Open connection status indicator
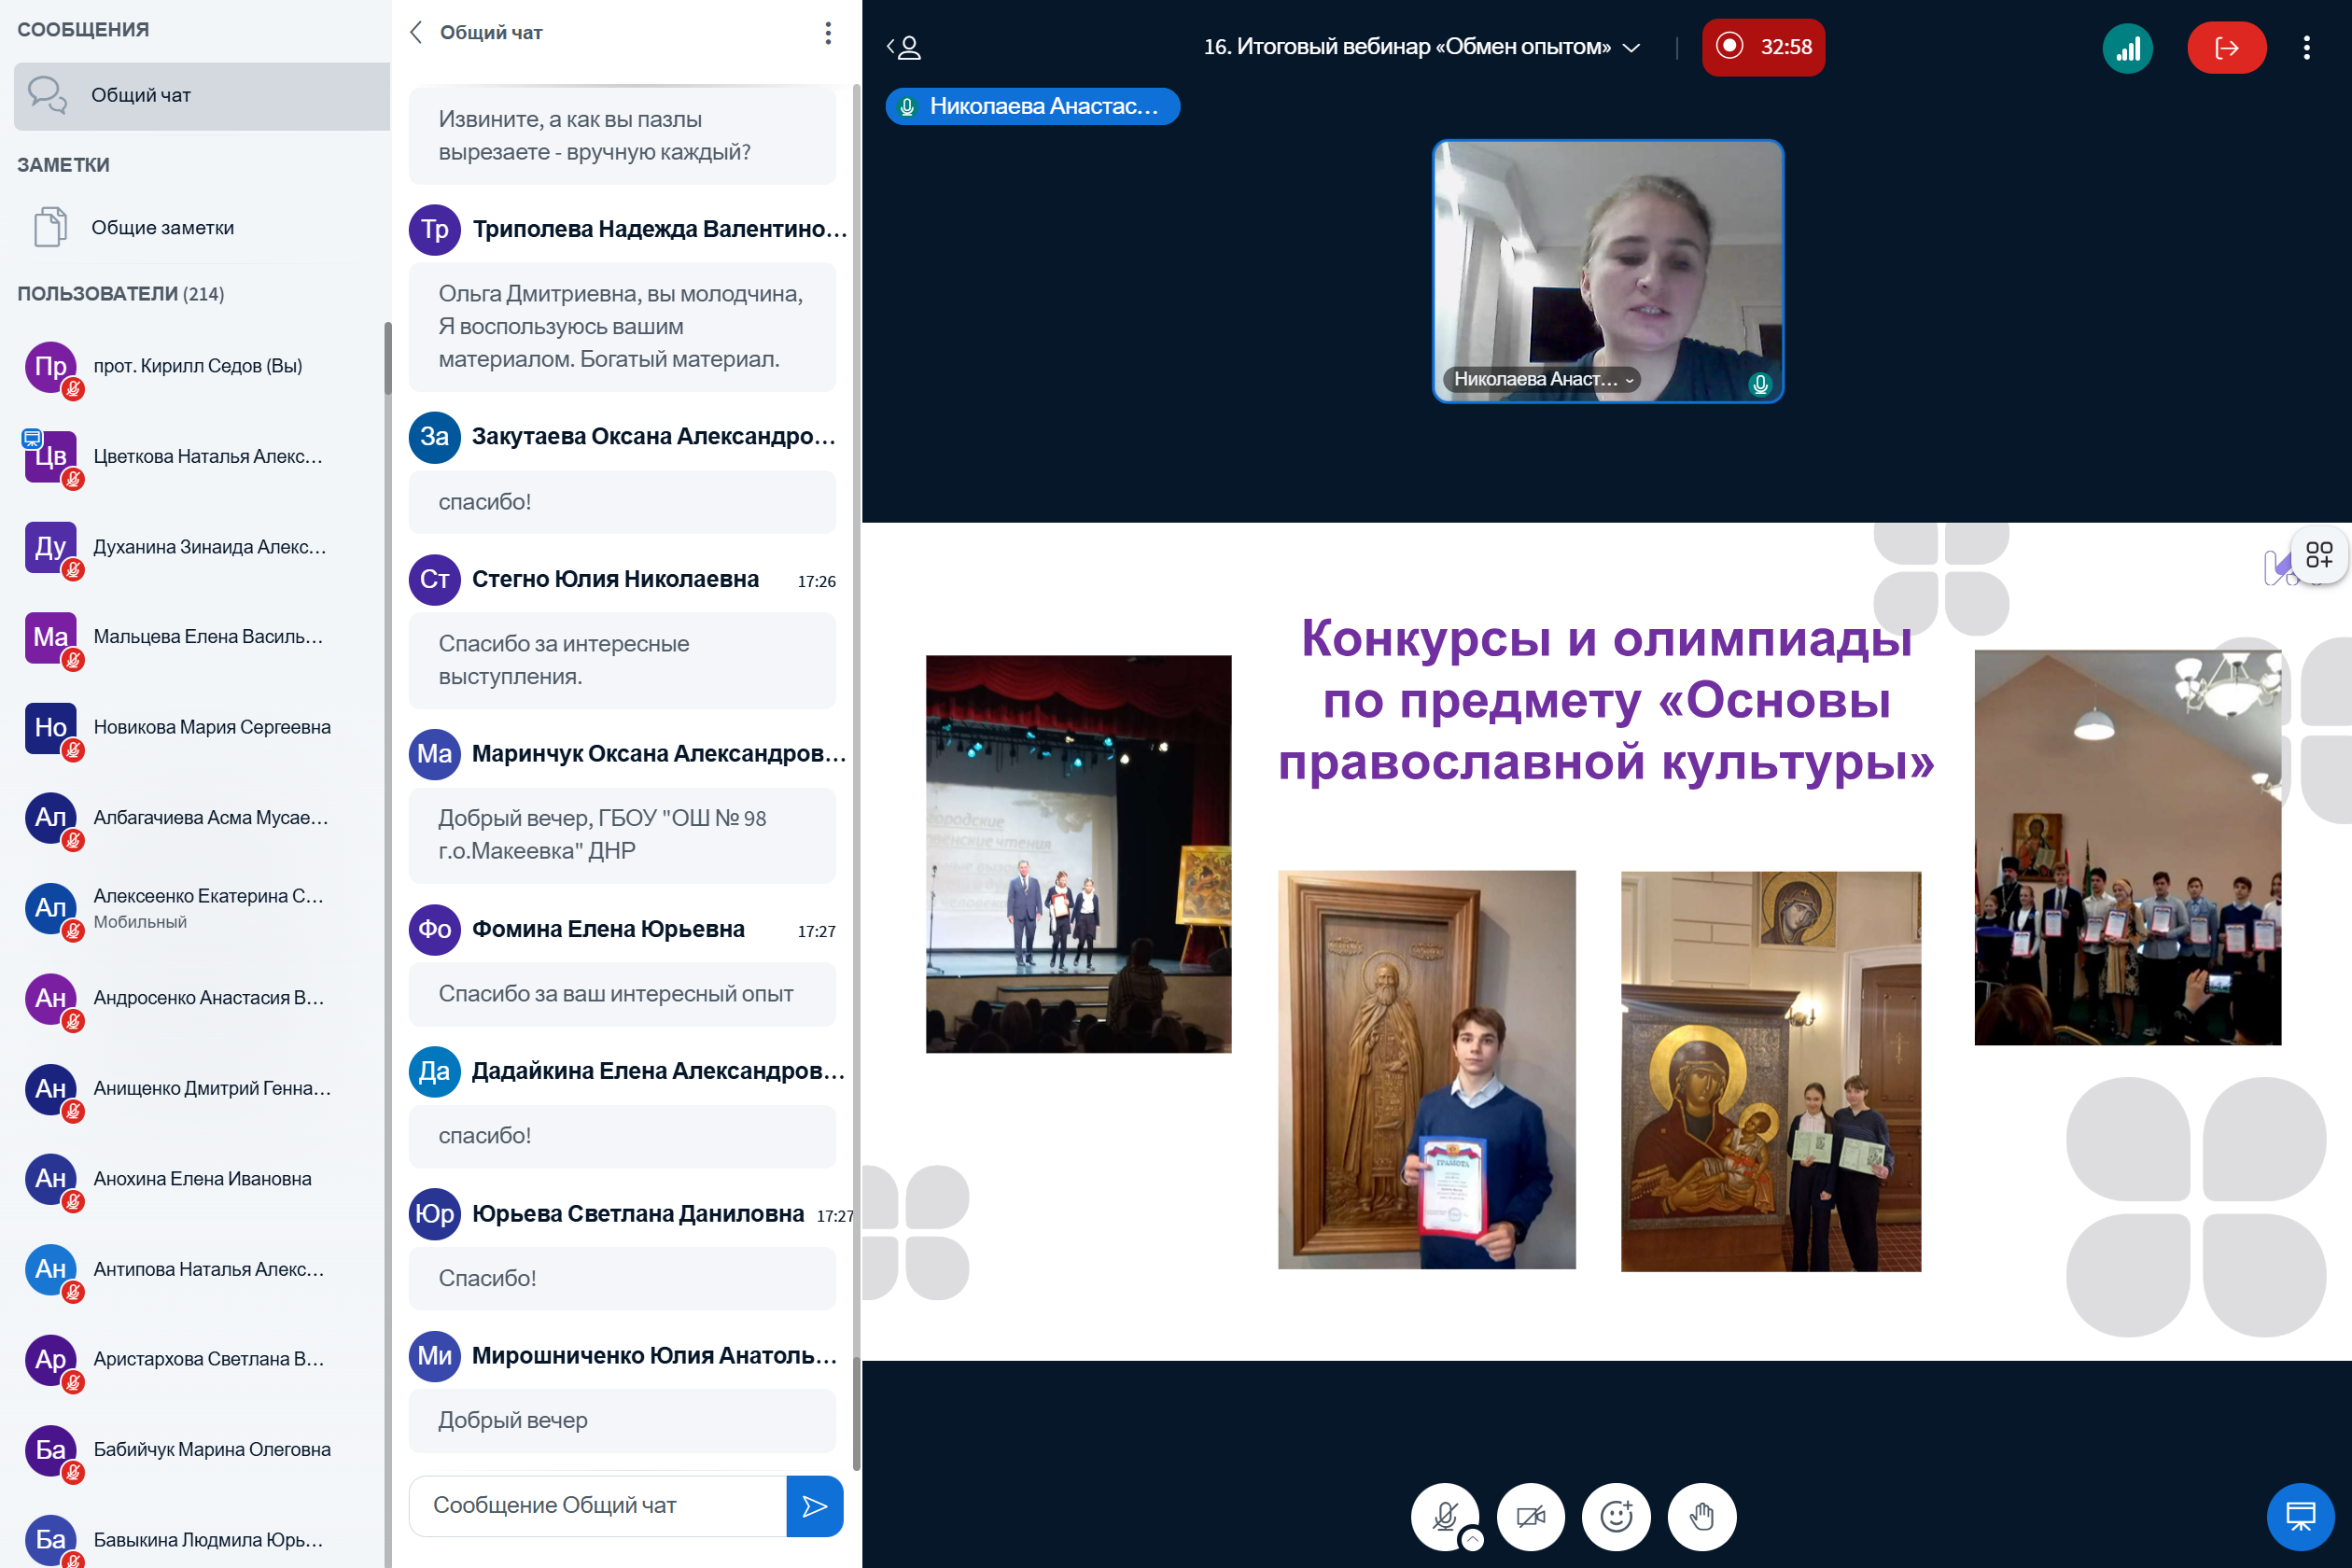This screenshot has width=2352, height=1568. (2127, 47)
